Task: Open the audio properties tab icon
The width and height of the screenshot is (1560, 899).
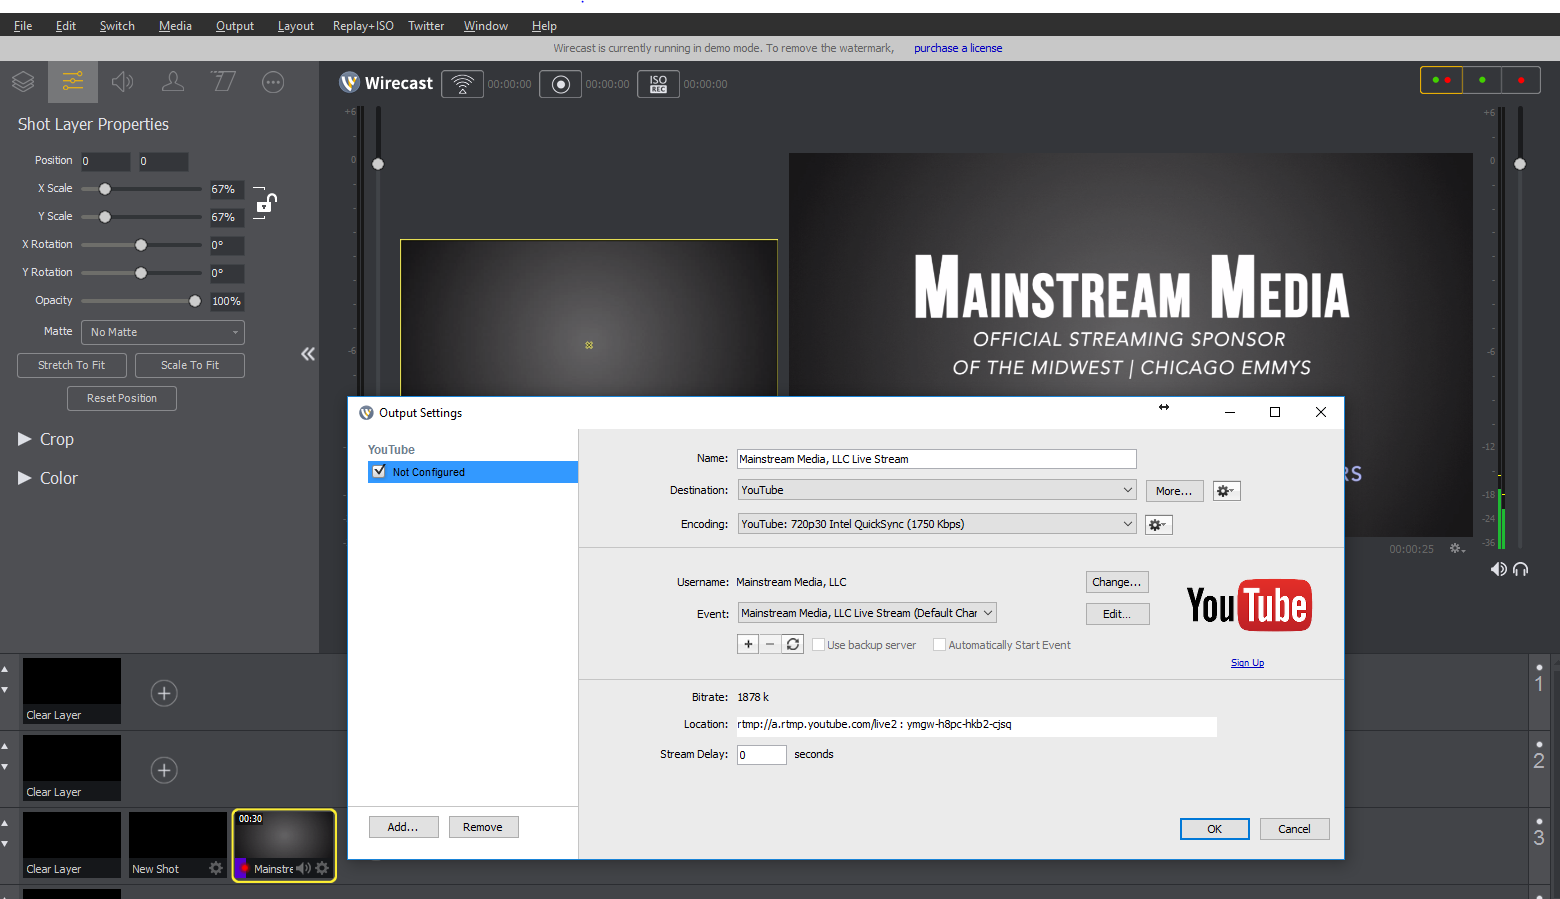Action: pos(123,82)
